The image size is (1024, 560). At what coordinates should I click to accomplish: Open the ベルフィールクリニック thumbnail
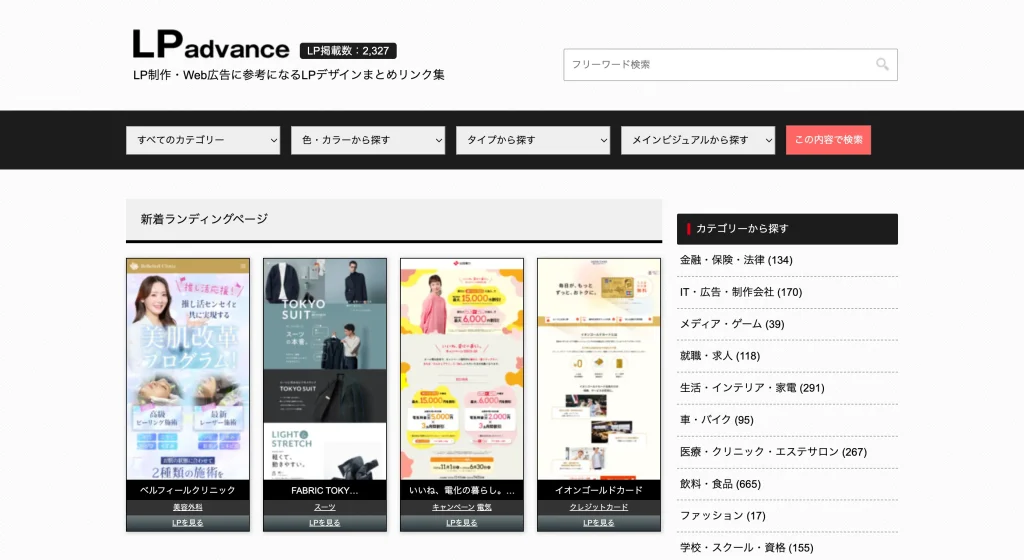tap(188, 369)
